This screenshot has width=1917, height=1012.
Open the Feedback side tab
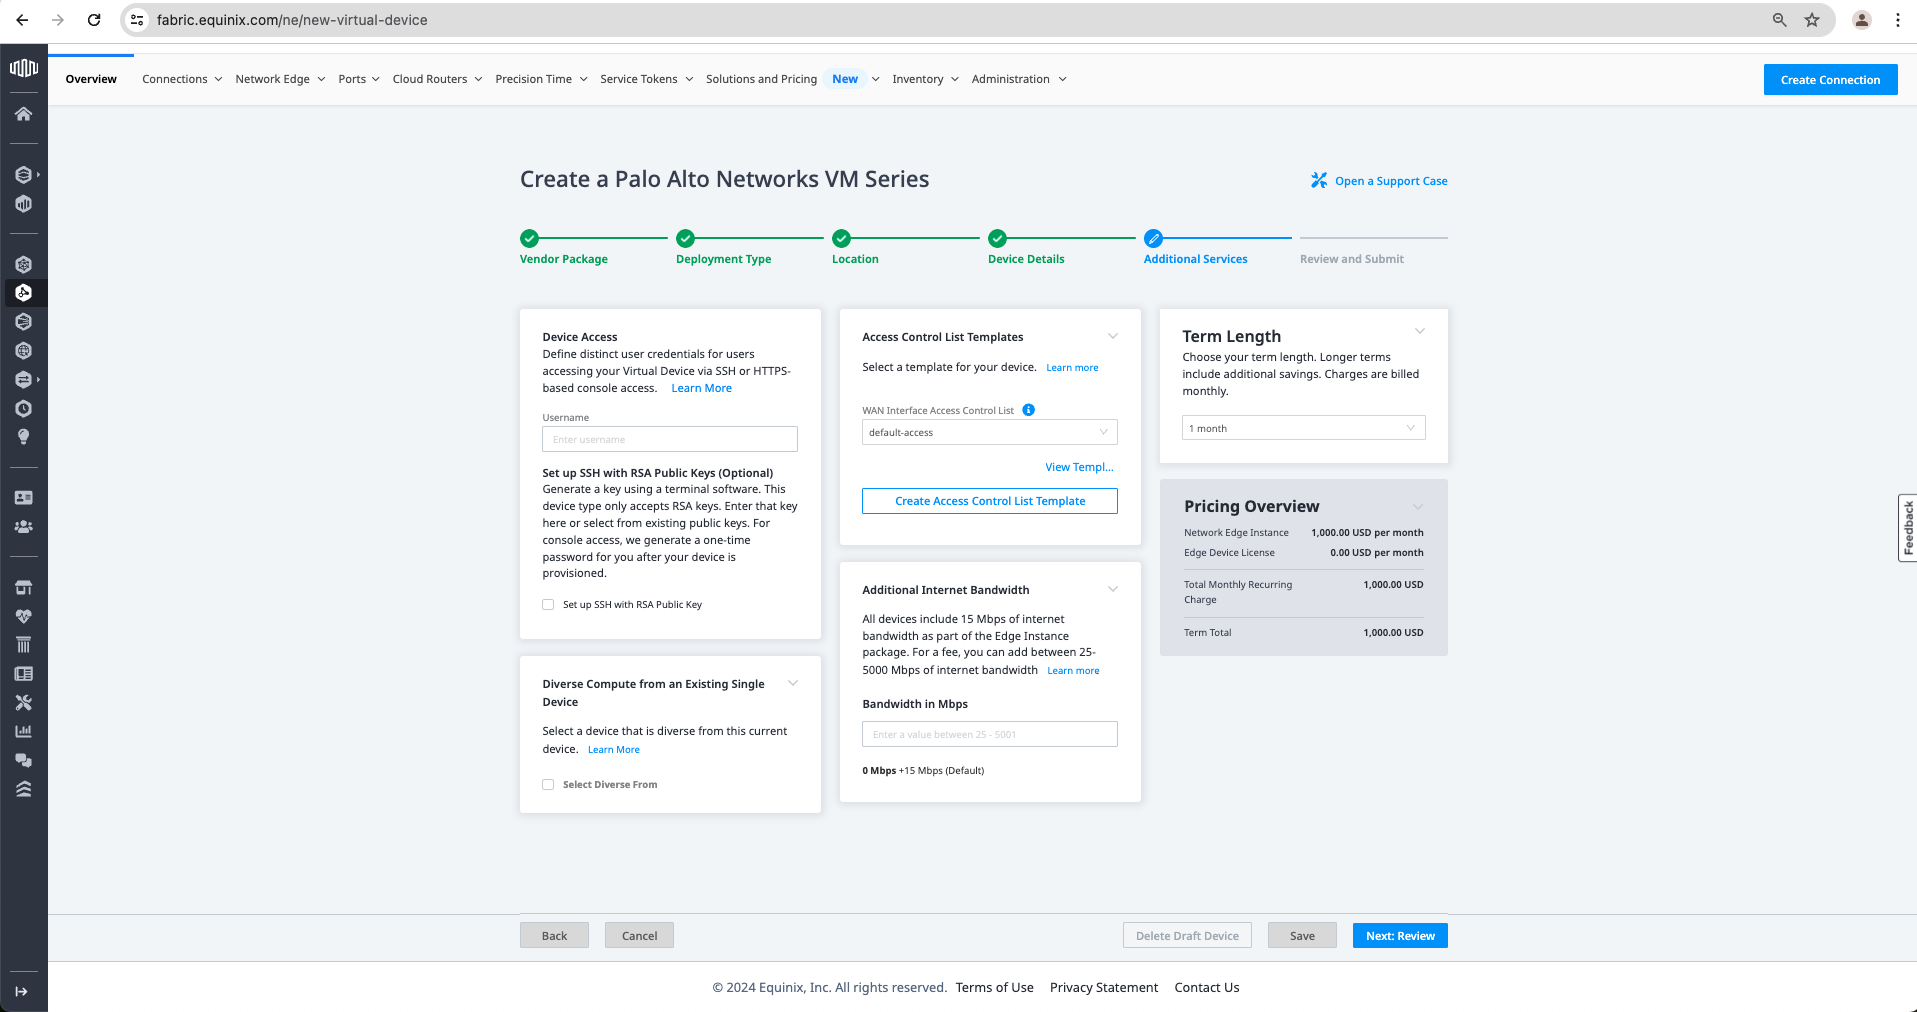coord(1908,528)
